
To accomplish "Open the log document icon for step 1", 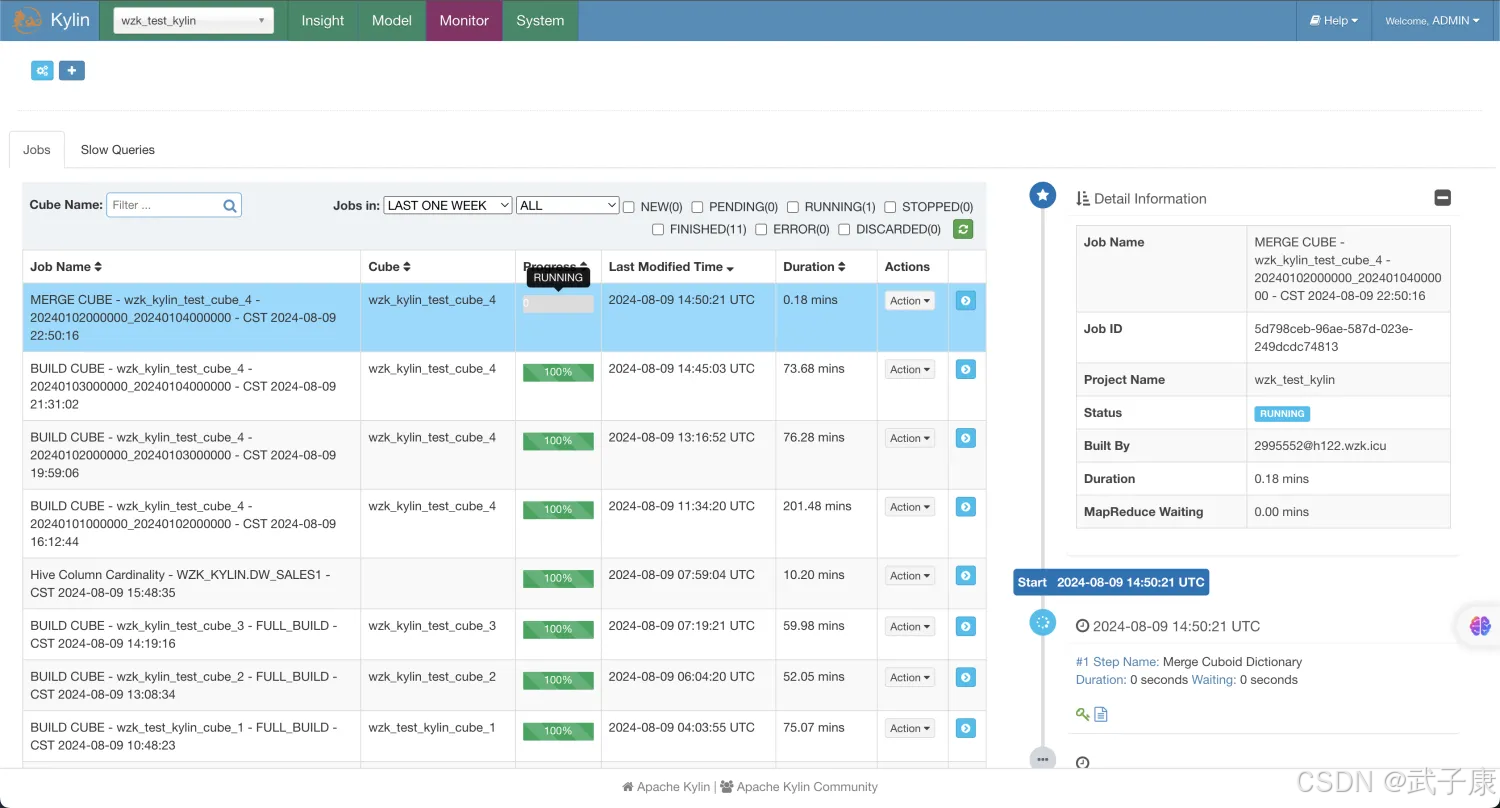I will [1101, 714].
